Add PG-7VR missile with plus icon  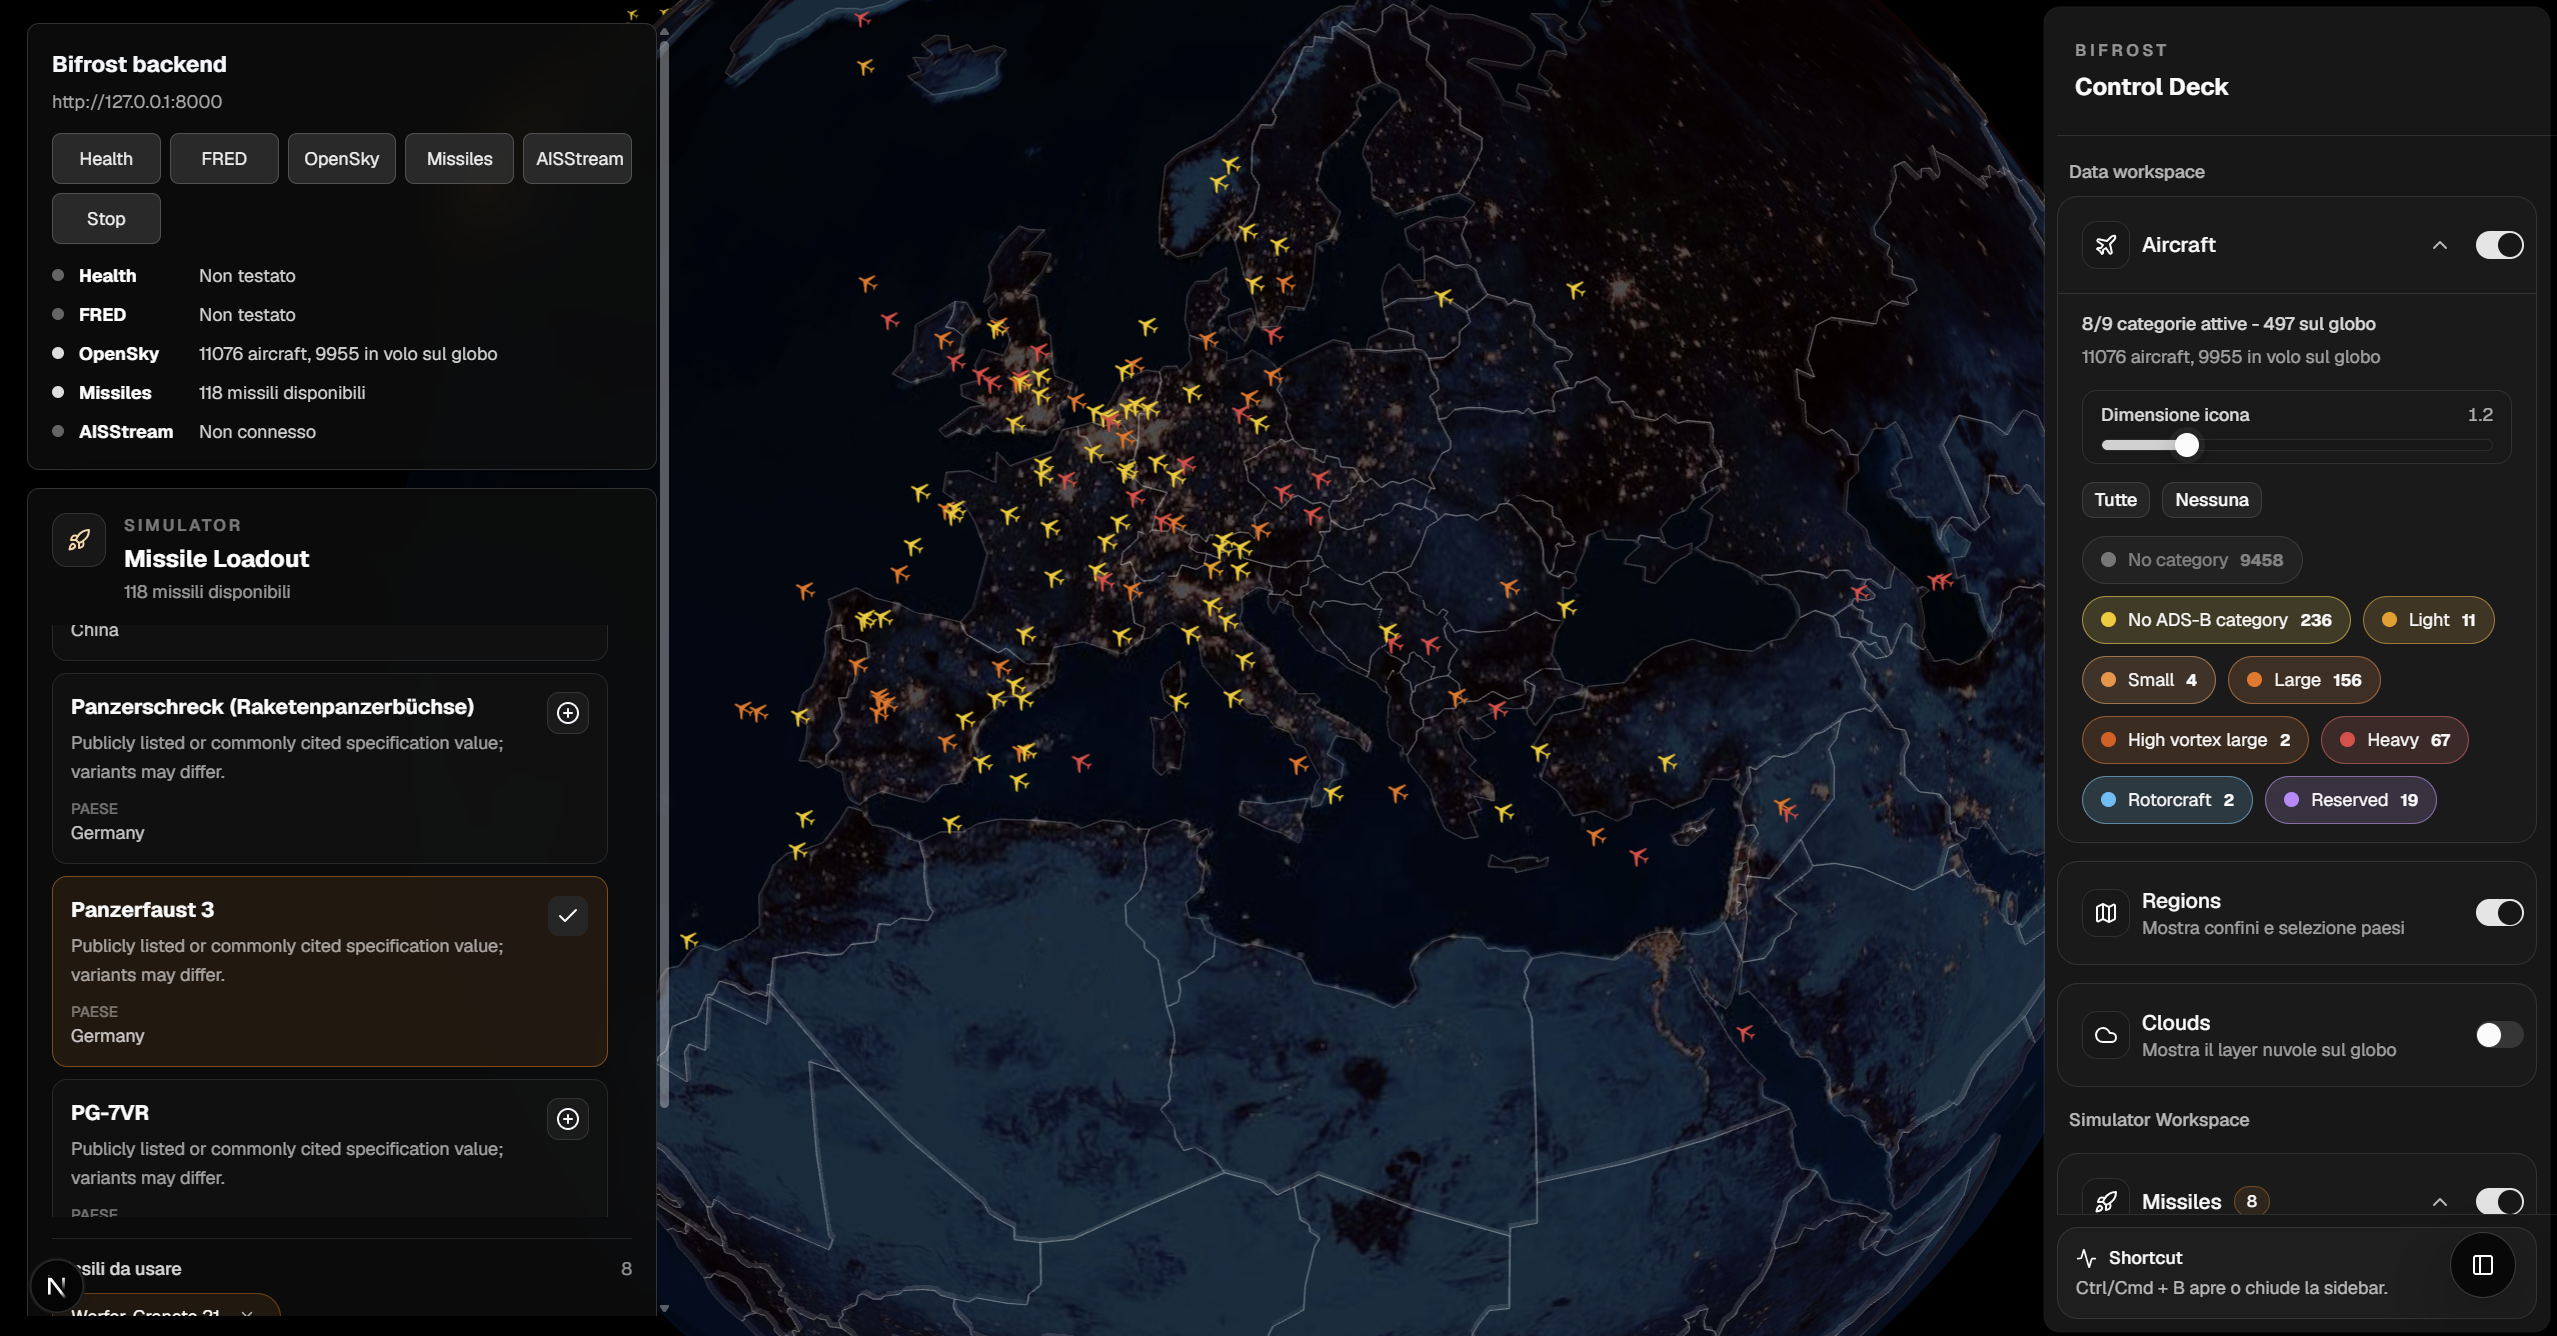(568, 1119)
